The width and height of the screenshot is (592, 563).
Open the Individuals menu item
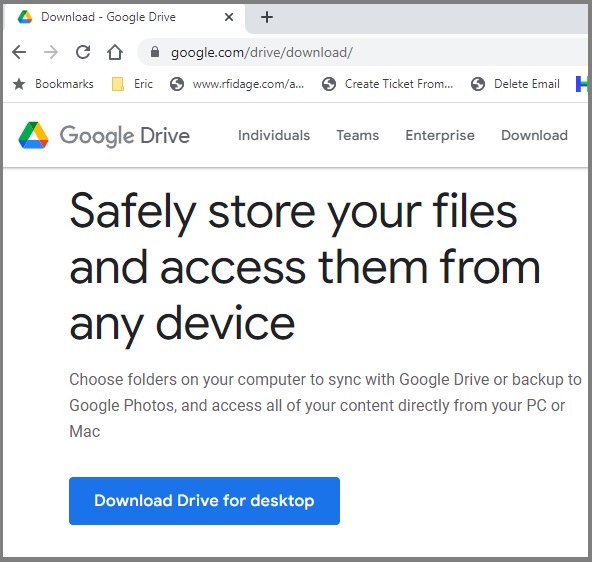274,135
